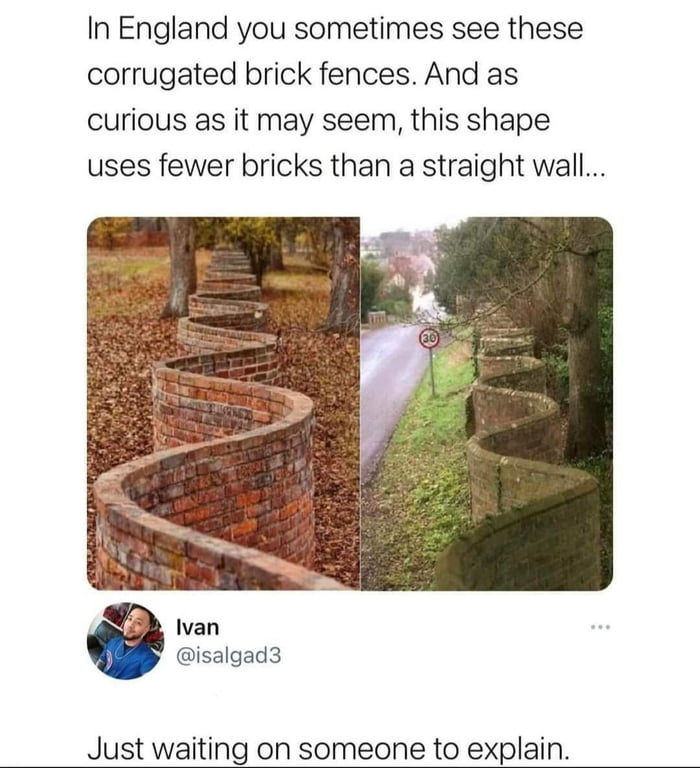
Task: Click the caption 'Just waiting on someone to explain.'
Action: coord(329,748)
